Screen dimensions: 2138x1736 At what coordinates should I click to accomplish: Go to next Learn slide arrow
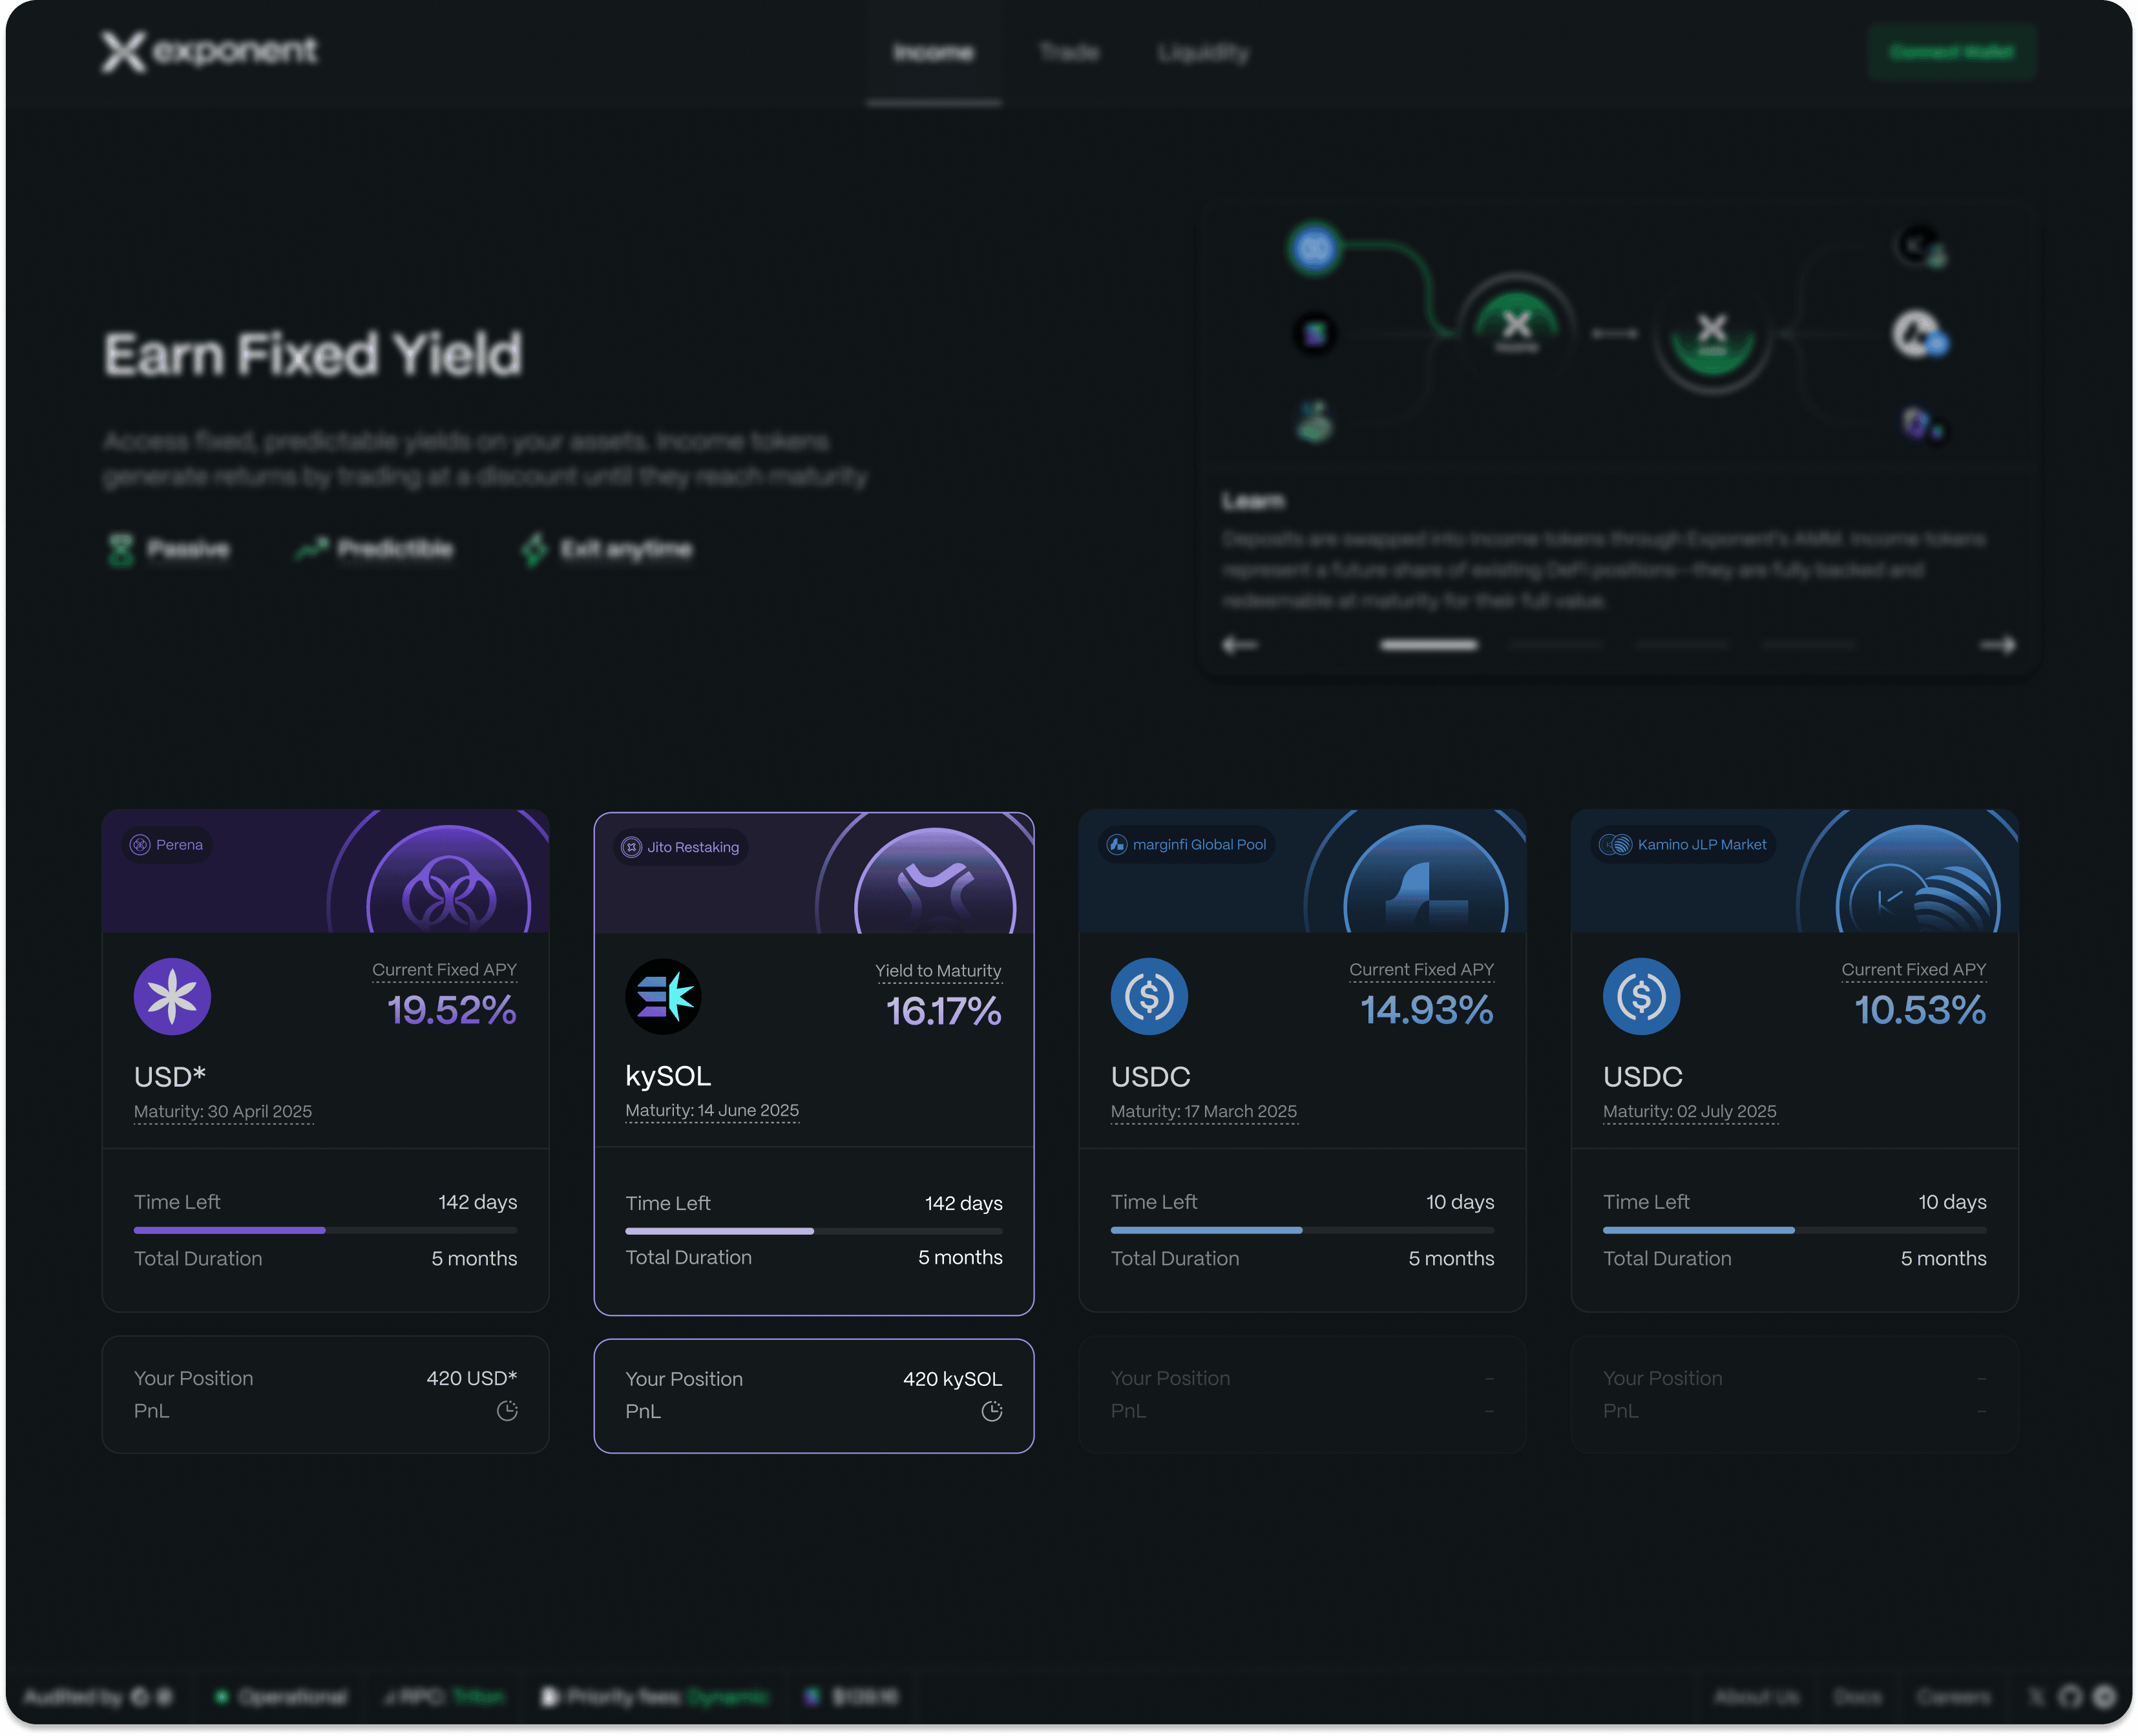(1997, 645)
